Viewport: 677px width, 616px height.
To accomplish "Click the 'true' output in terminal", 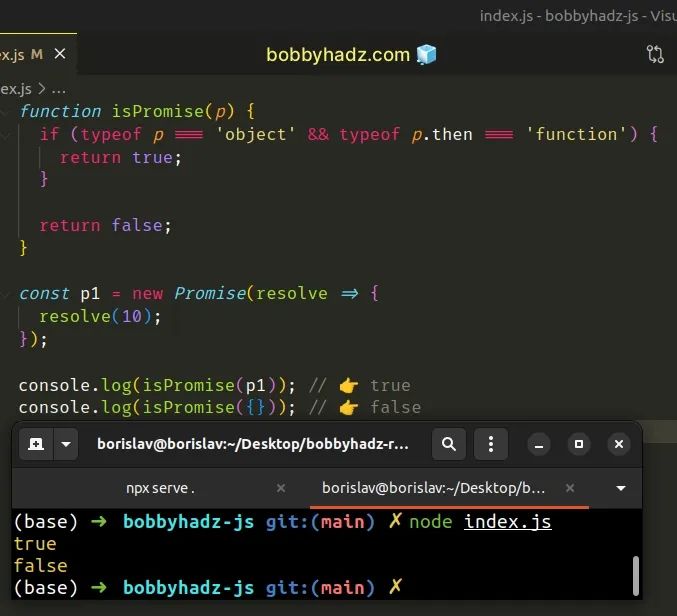I will (35, 544).
